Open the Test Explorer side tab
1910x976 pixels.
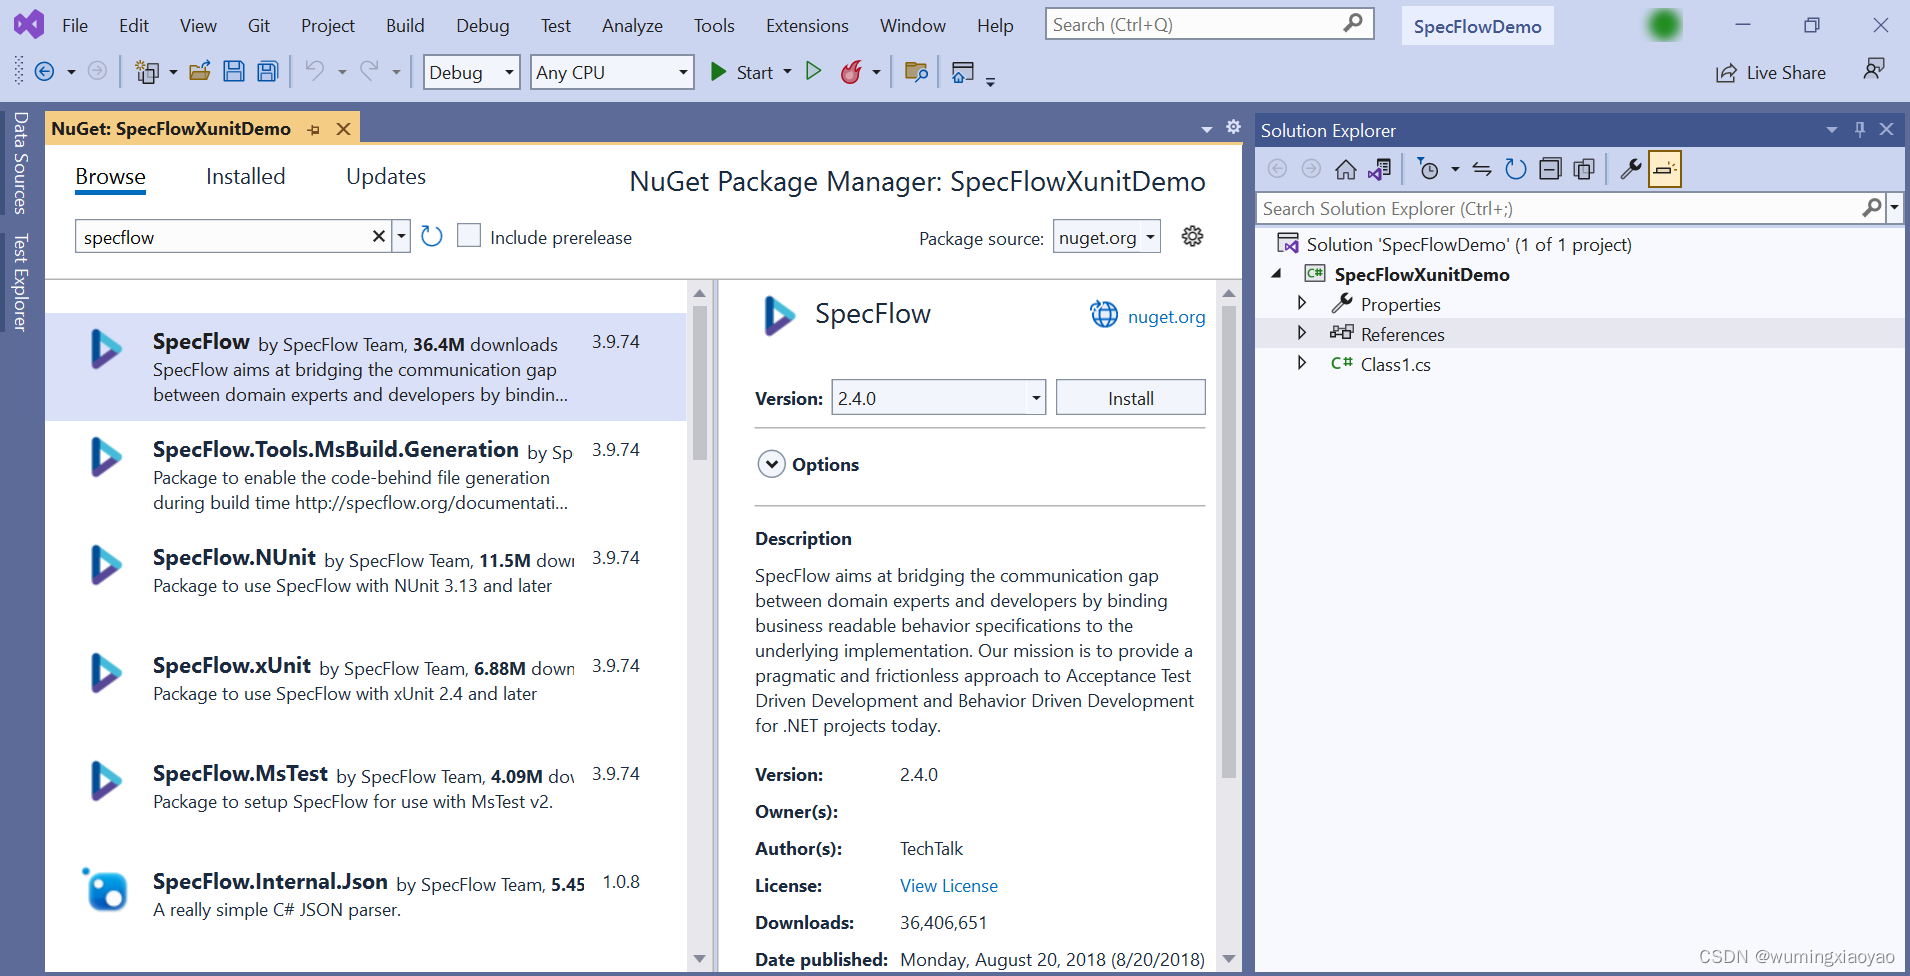click(19, 282)
